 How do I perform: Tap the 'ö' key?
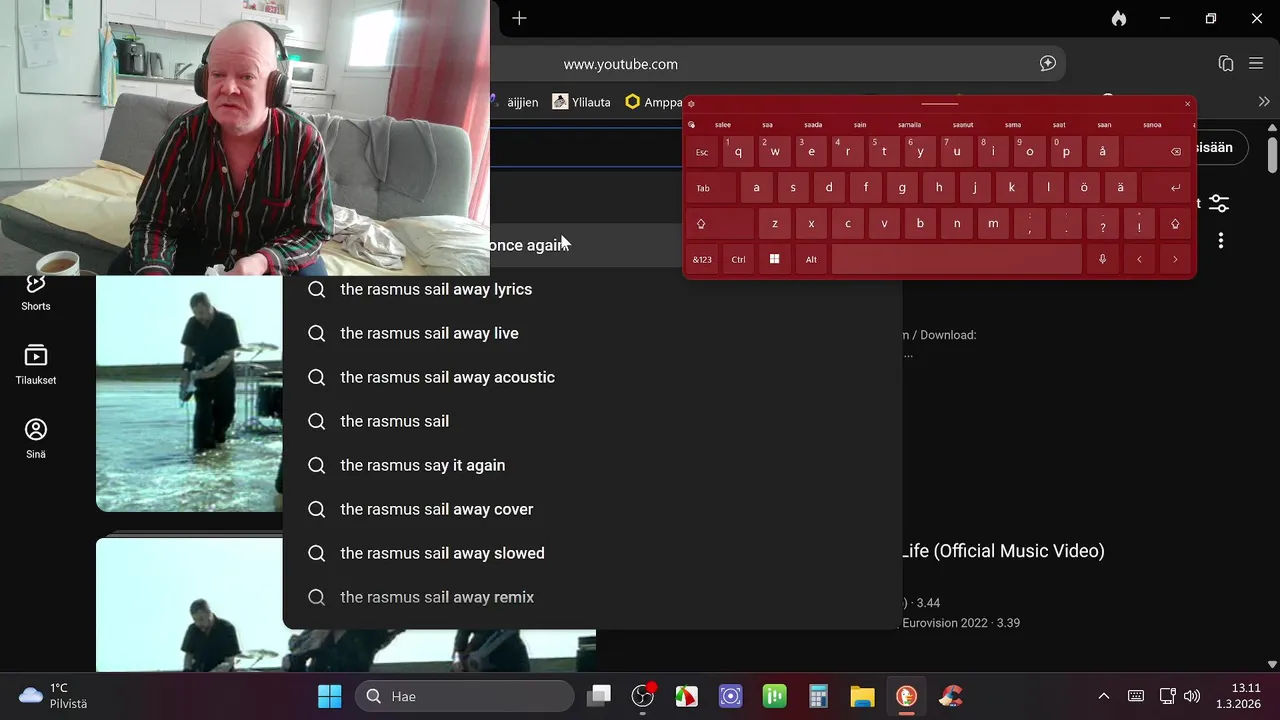(x=1084, y=187)
